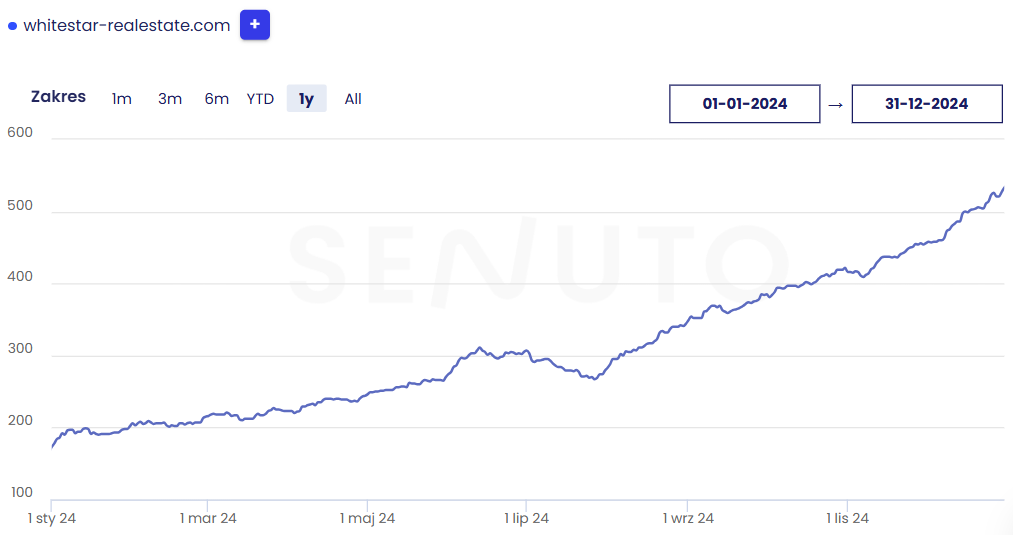Click the 1 lip 24 axis marker

527,518
